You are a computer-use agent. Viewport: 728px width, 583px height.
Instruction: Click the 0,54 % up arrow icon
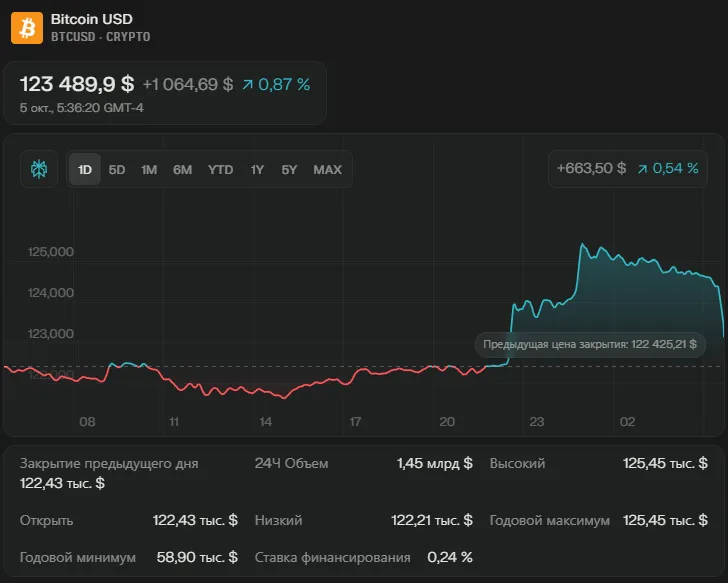click(x=642, y=168)
